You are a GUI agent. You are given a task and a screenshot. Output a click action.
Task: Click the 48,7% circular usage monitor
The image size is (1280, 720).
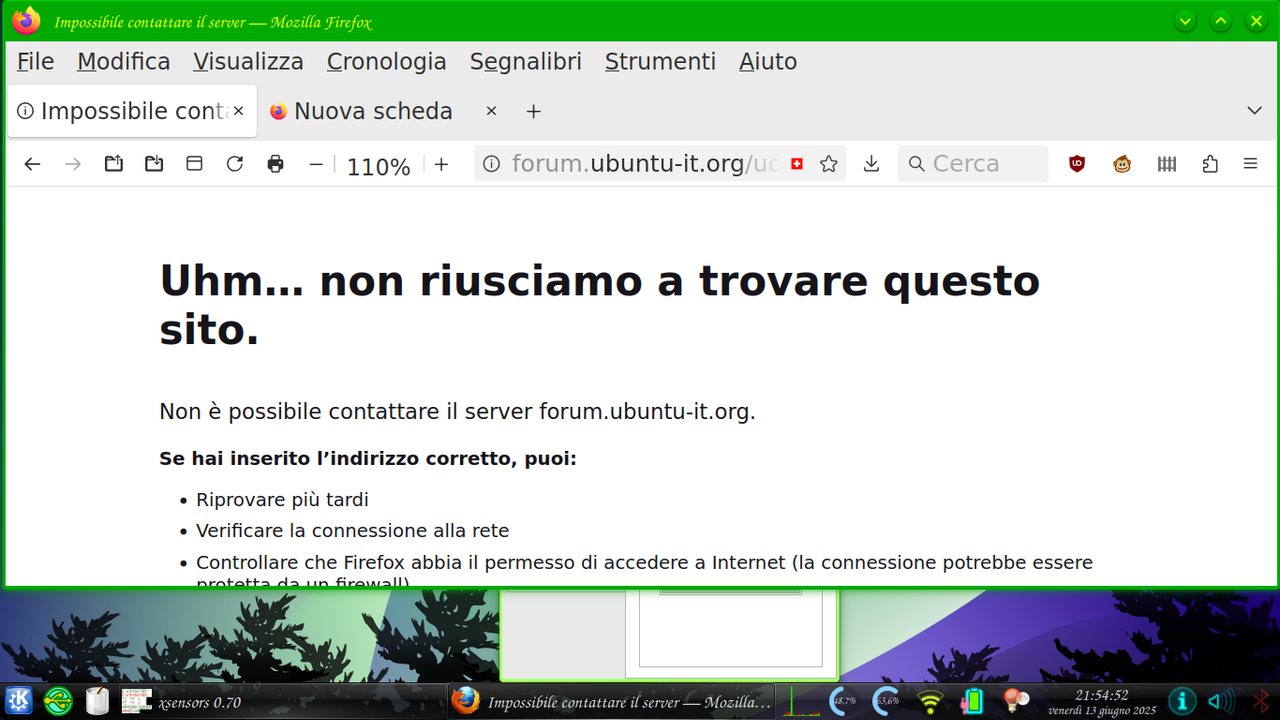[x=844, y=701]
